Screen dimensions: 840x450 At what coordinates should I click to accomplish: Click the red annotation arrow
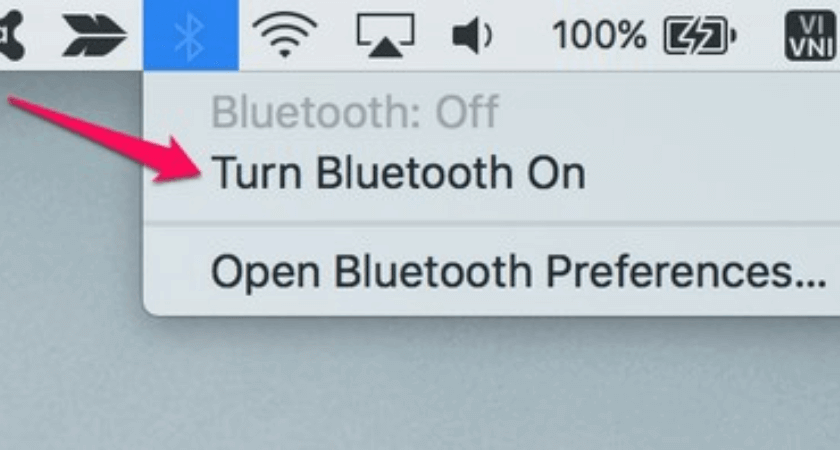[x=104, y=138]
